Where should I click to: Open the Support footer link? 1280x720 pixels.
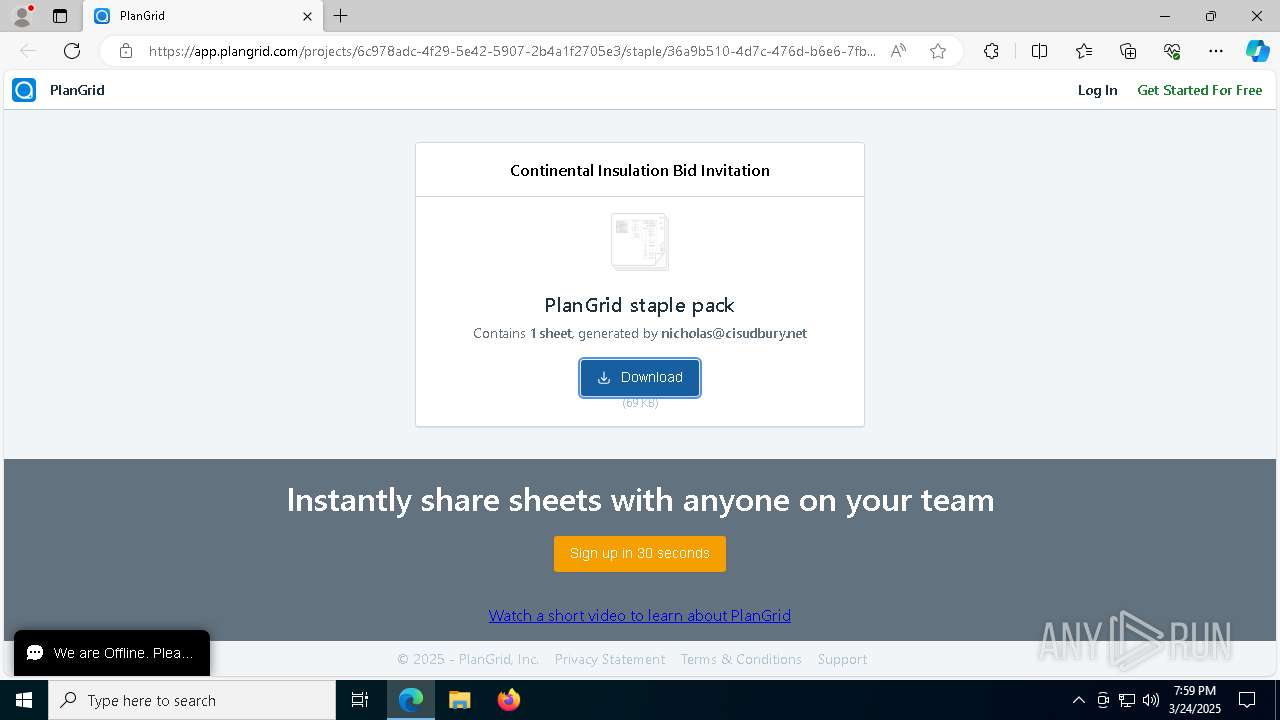842,659
